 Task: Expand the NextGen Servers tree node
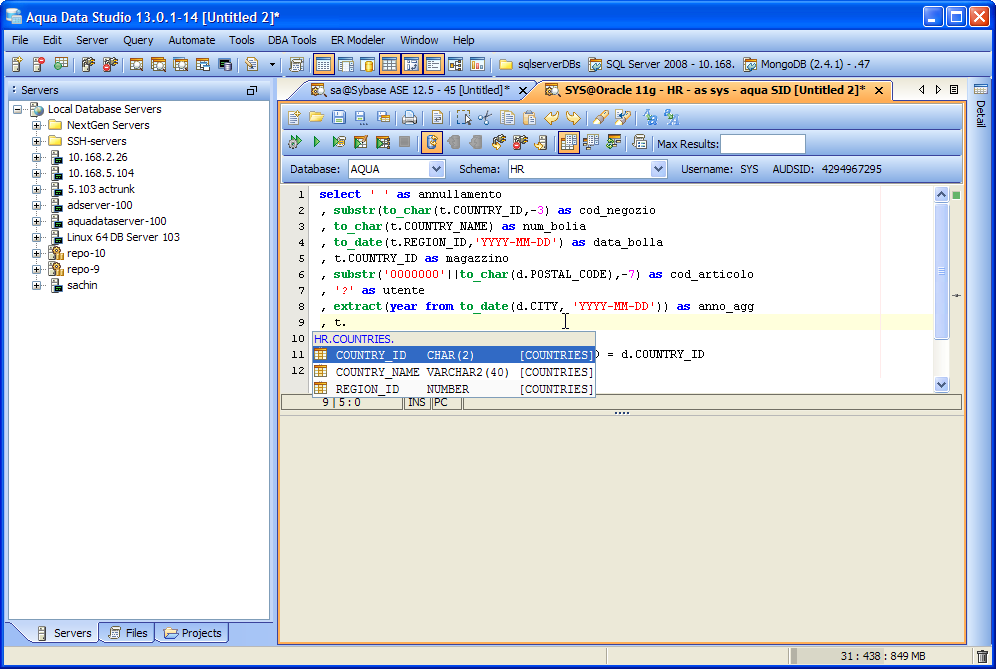(x=37, y=125)
